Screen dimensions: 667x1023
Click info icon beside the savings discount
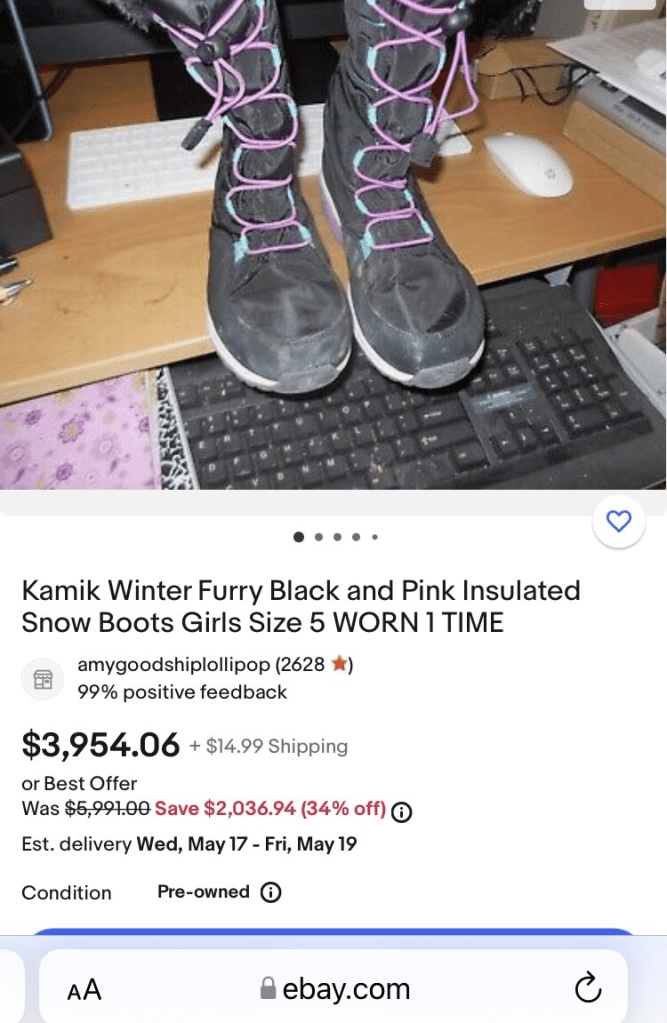click(402, 811)
